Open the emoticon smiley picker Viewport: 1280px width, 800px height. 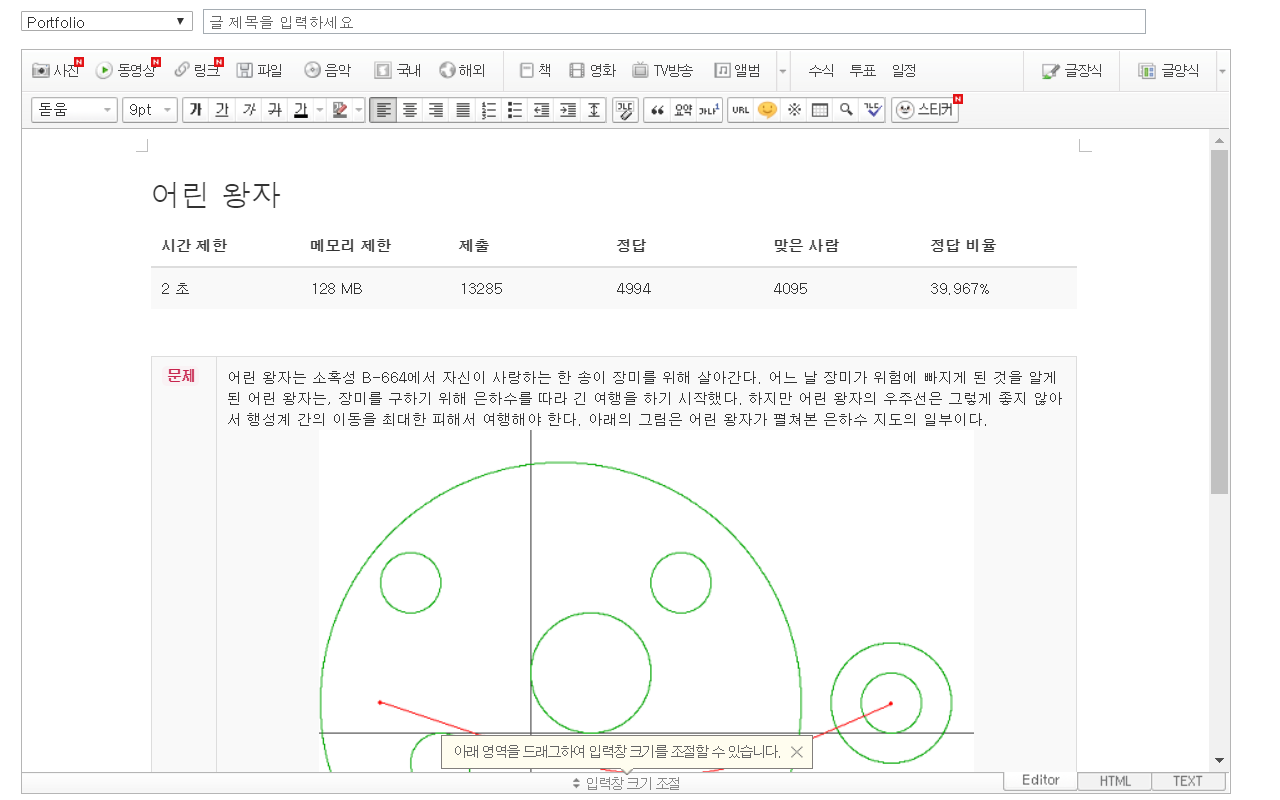pos(767,110)
